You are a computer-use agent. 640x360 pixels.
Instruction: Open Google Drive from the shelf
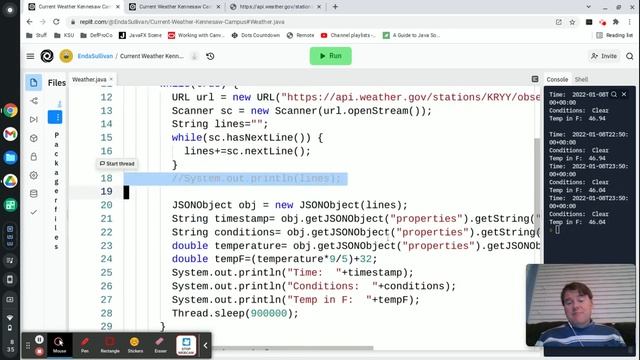click(10, 181)
